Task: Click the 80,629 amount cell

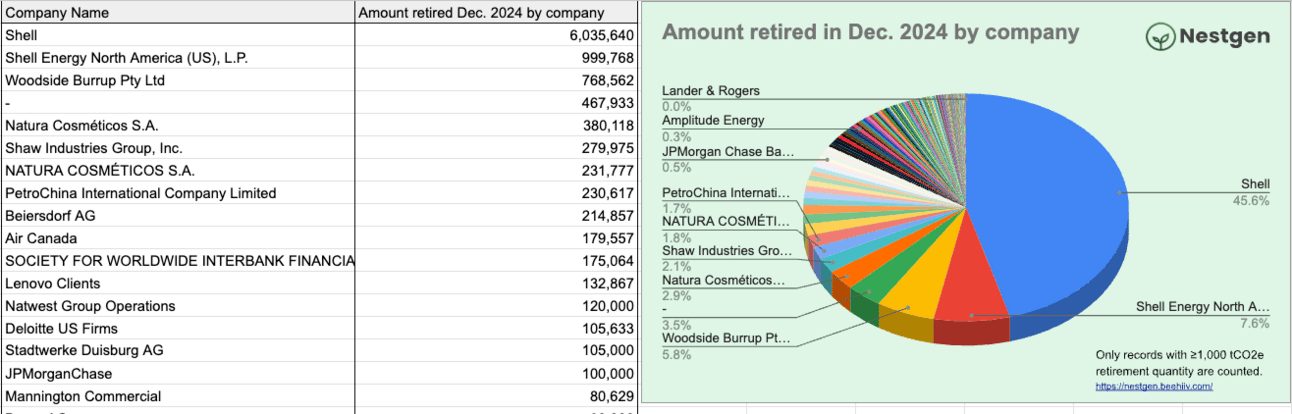Action: [x=497, y=396]
